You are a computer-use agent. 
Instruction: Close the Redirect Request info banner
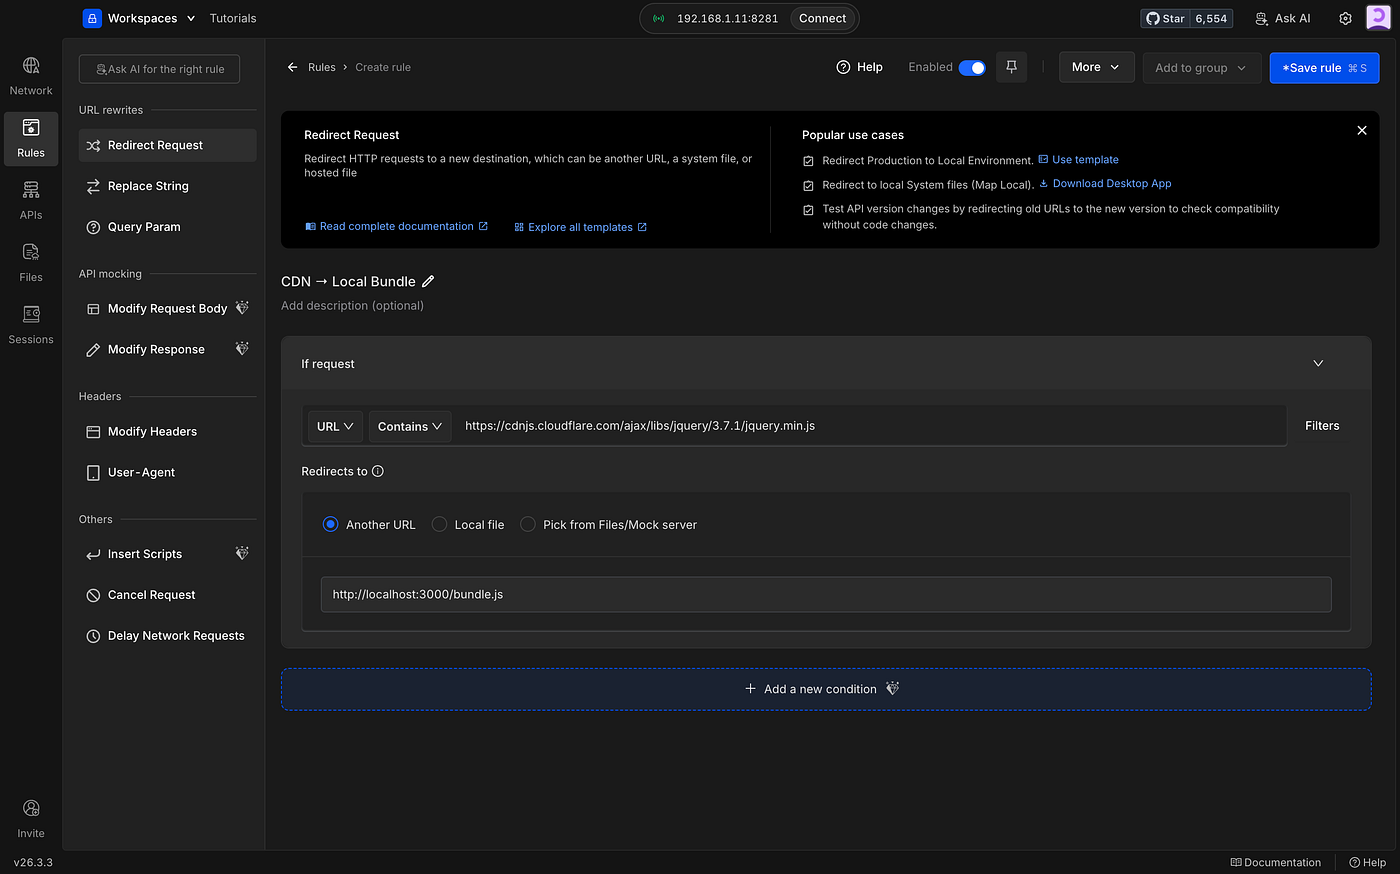(1361, 131)
